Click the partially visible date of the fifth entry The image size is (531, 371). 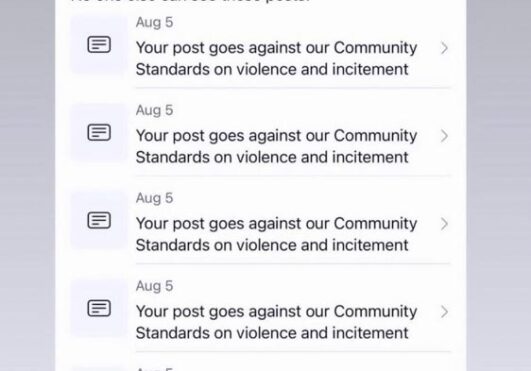pos(154,369)
